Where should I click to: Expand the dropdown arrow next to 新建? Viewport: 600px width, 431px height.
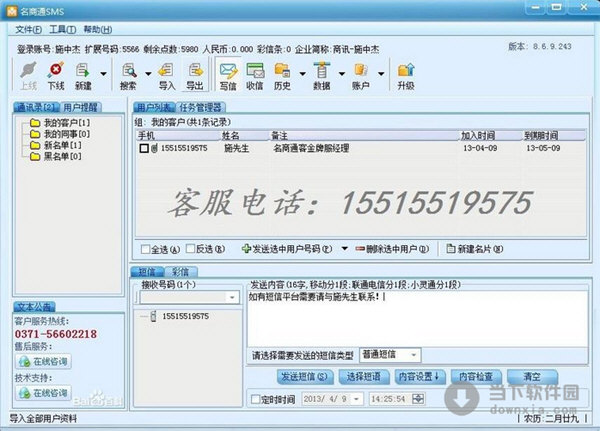pos(103,73)
